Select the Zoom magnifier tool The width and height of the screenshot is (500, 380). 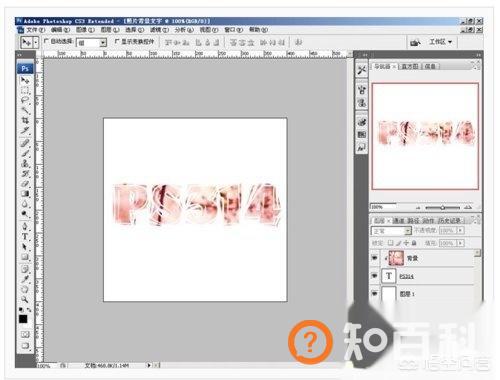[25, 299]
